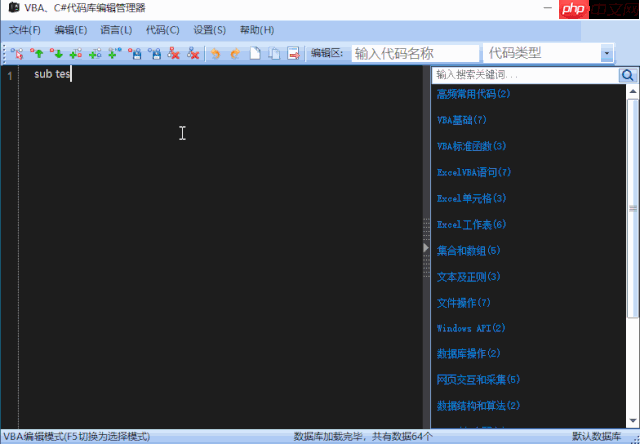
Task: Open the VBA标准函数(3) category
Action: (471, 146)
